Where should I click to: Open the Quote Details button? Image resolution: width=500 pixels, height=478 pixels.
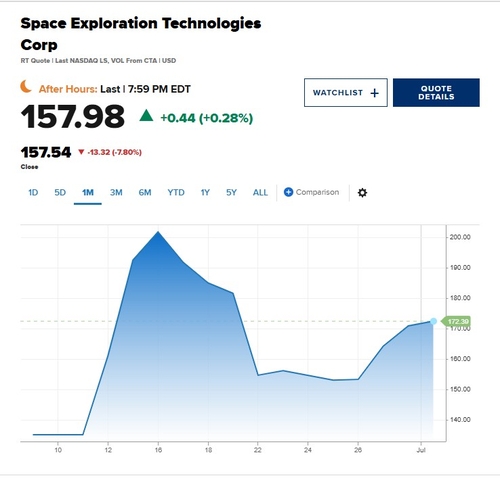pyautogui.click(x=436, y=93)
